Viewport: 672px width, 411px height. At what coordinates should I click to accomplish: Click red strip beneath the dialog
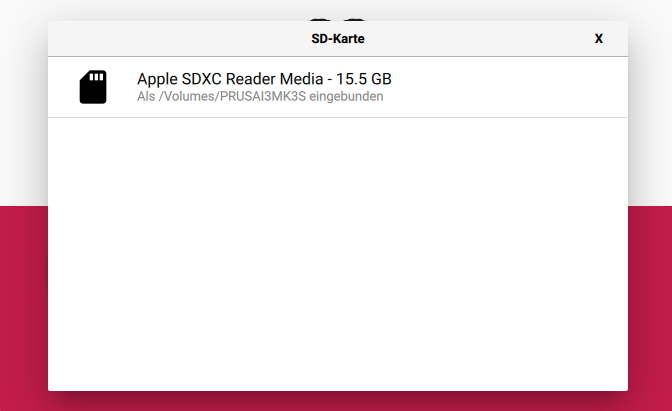coord(337,402)
